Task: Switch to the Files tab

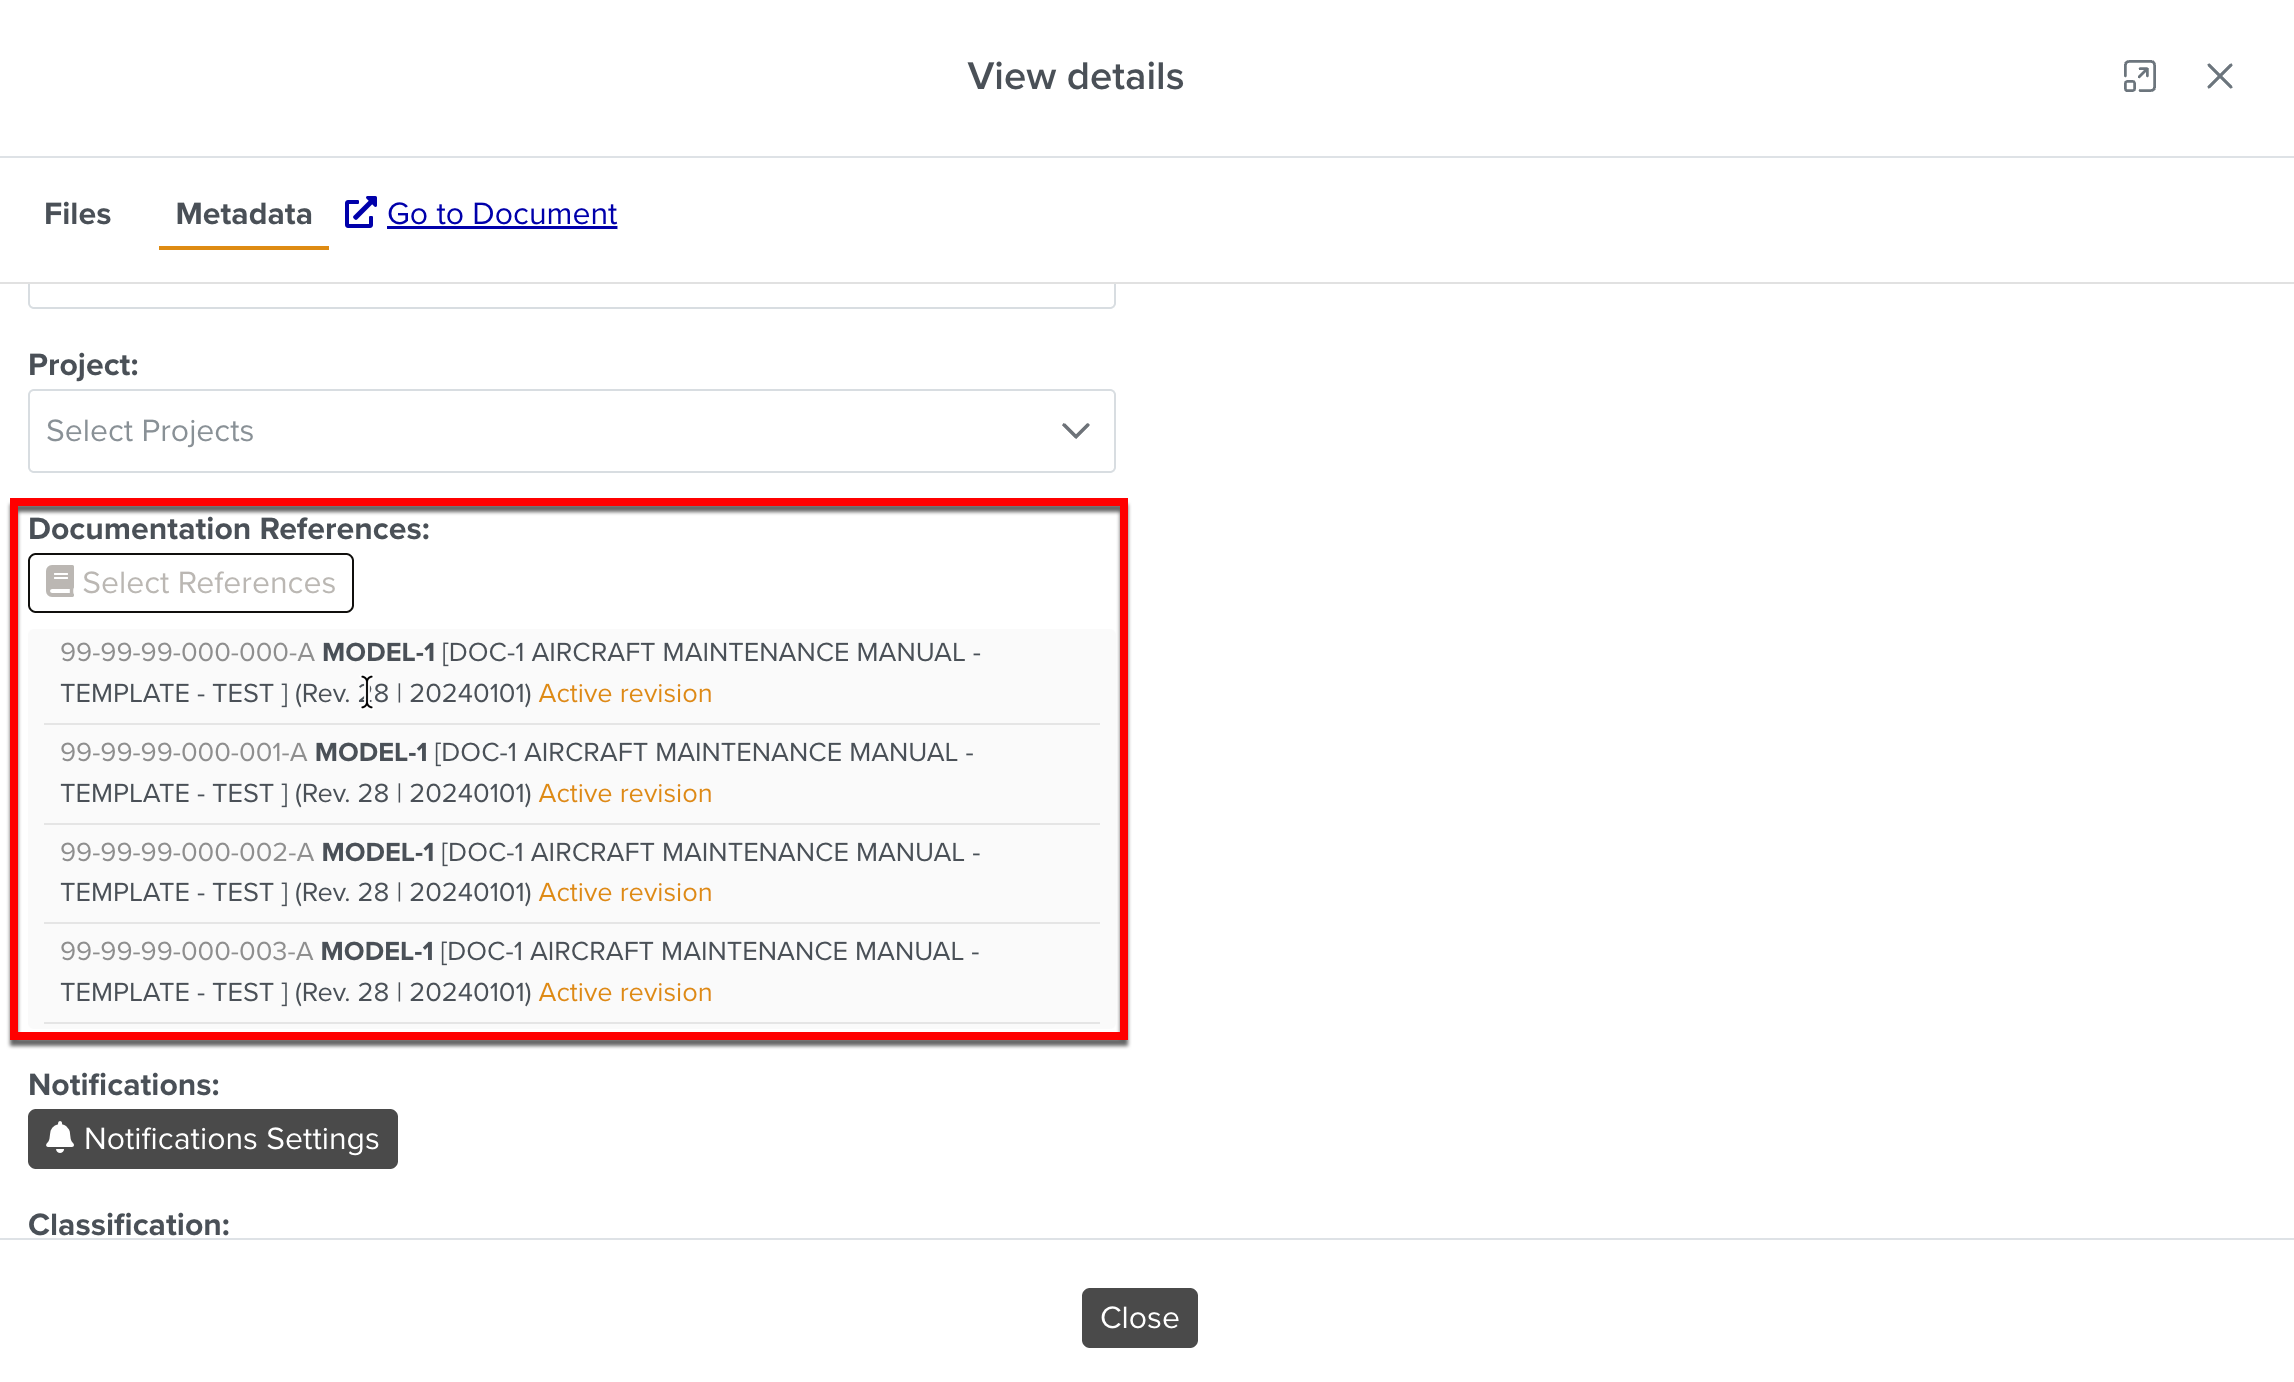Action: click(77, 214)
